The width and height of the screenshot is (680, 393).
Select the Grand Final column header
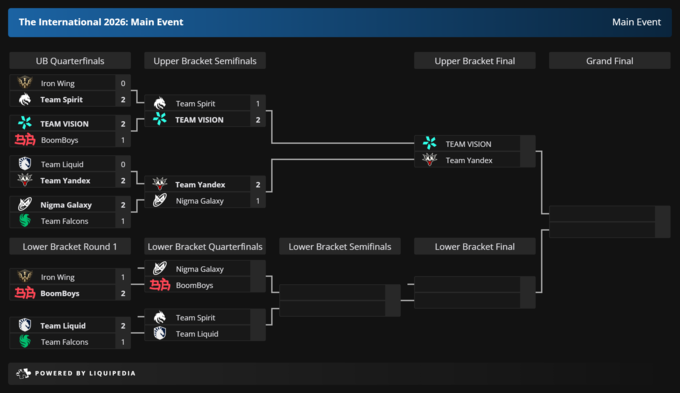(609, 61)
